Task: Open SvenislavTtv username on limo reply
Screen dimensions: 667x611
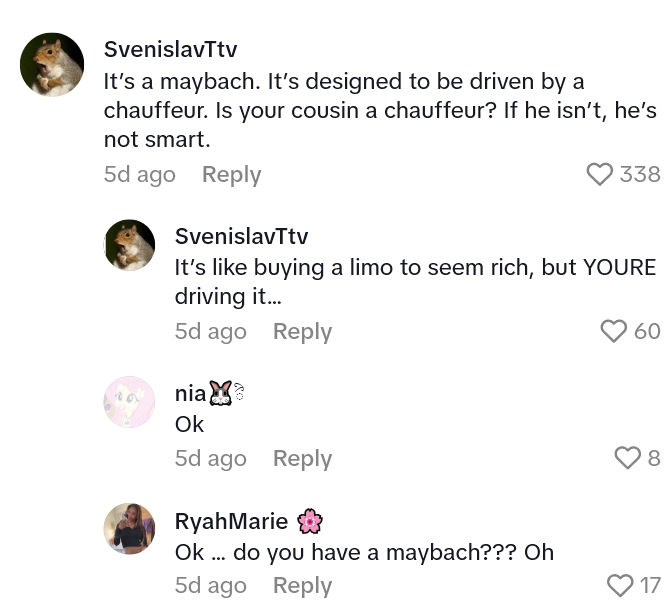Action: click(x=241, y=236)
